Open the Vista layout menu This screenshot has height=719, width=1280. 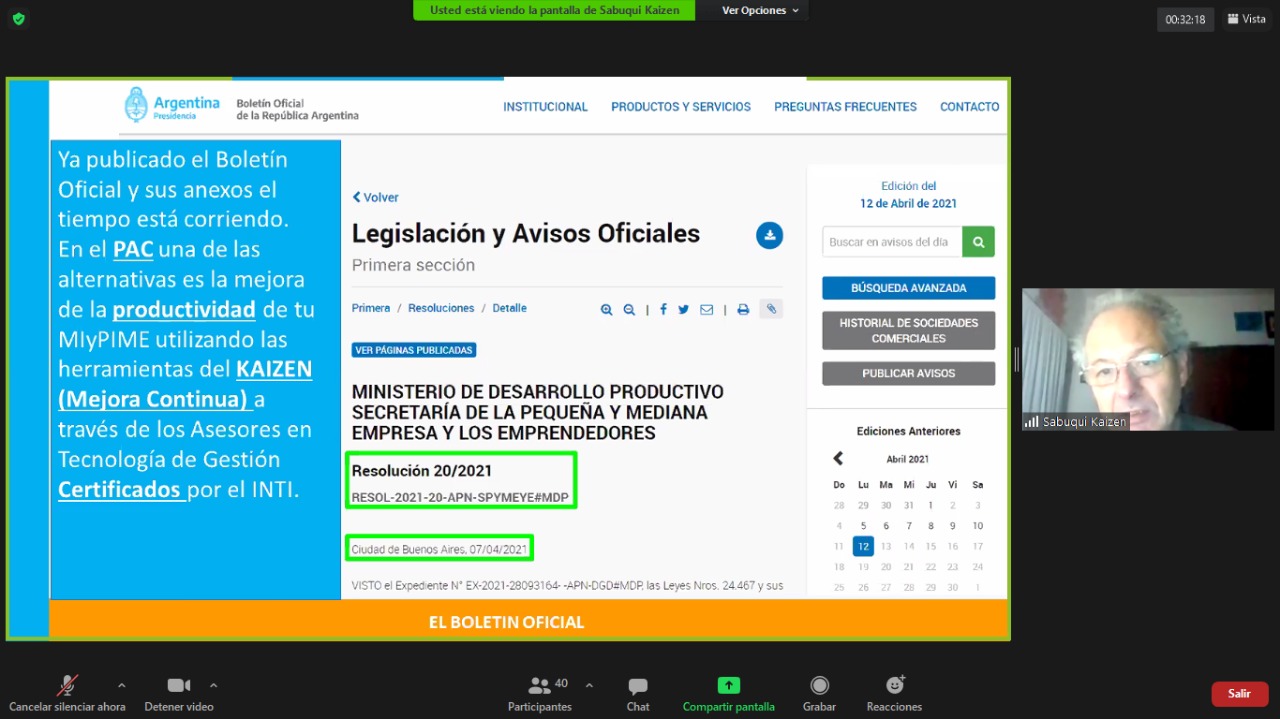[1246, 19]
